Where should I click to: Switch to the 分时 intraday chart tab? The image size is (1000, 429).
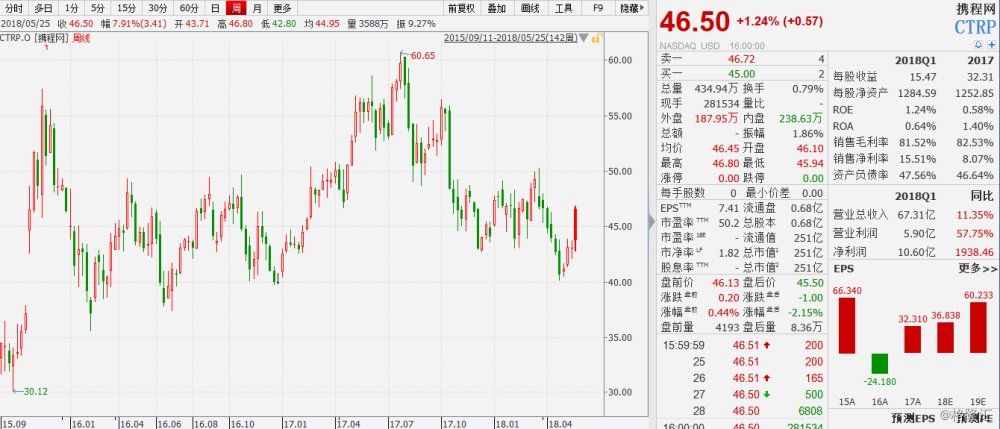pos(14,7)
